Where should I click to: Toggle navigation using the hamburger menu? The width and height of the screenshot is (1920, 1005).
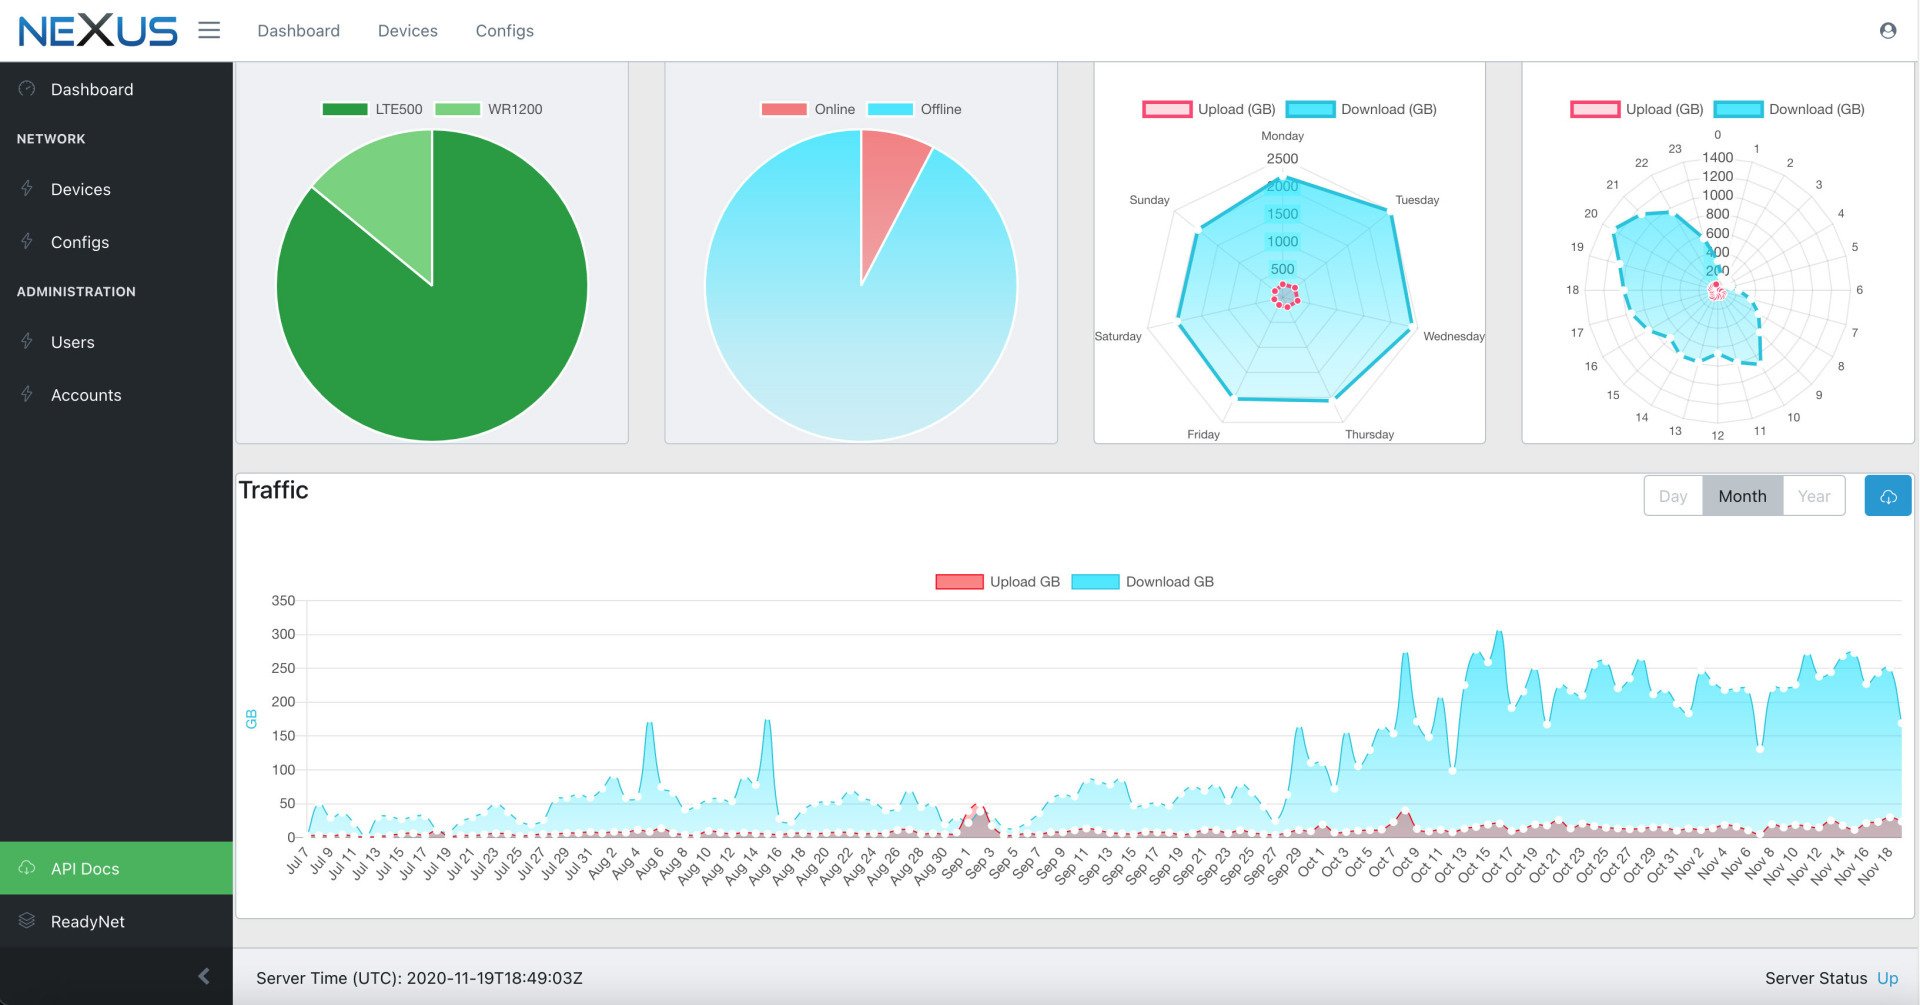tap(209, 30)
